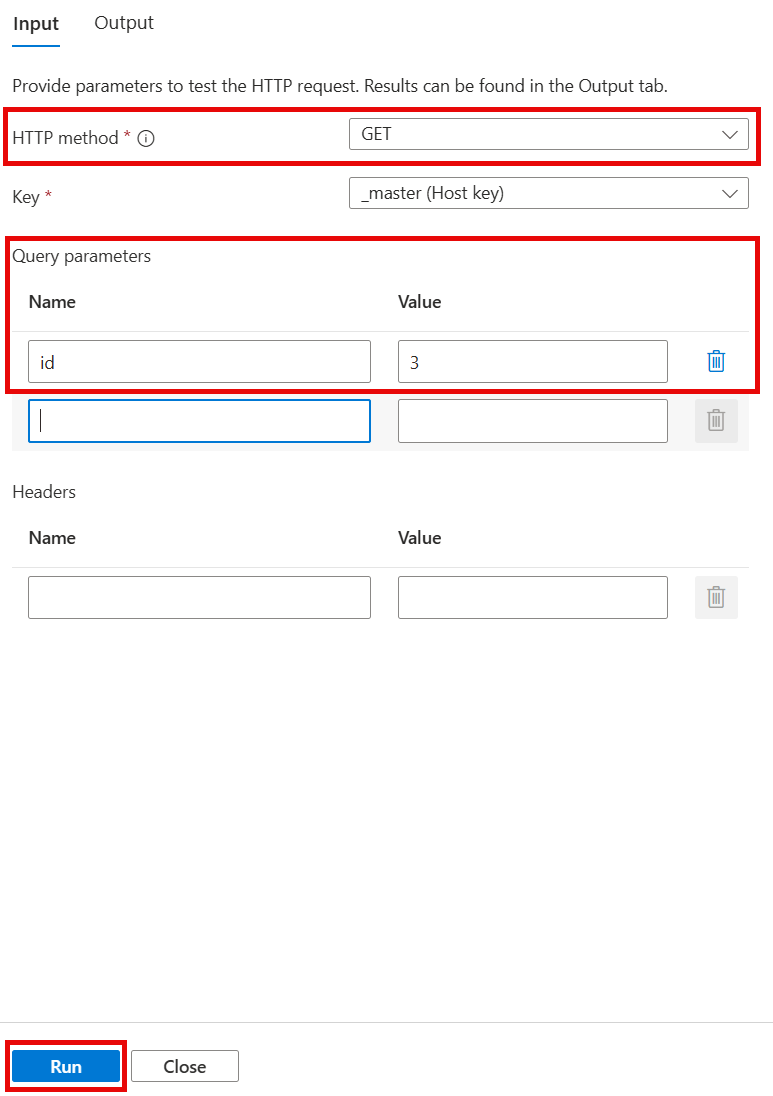The width and height of the screenshot is (773, 1096).
Task: Select the GET value in the HTTP method box
Action: 377,134
